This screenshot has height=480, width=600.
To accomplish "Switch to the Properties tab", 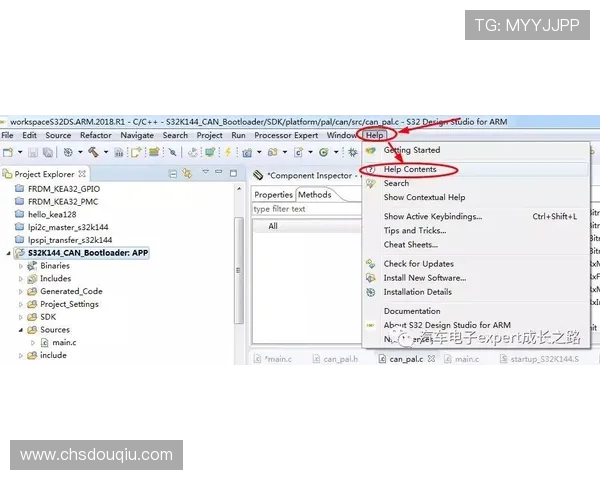I will (x=272, y=195).
